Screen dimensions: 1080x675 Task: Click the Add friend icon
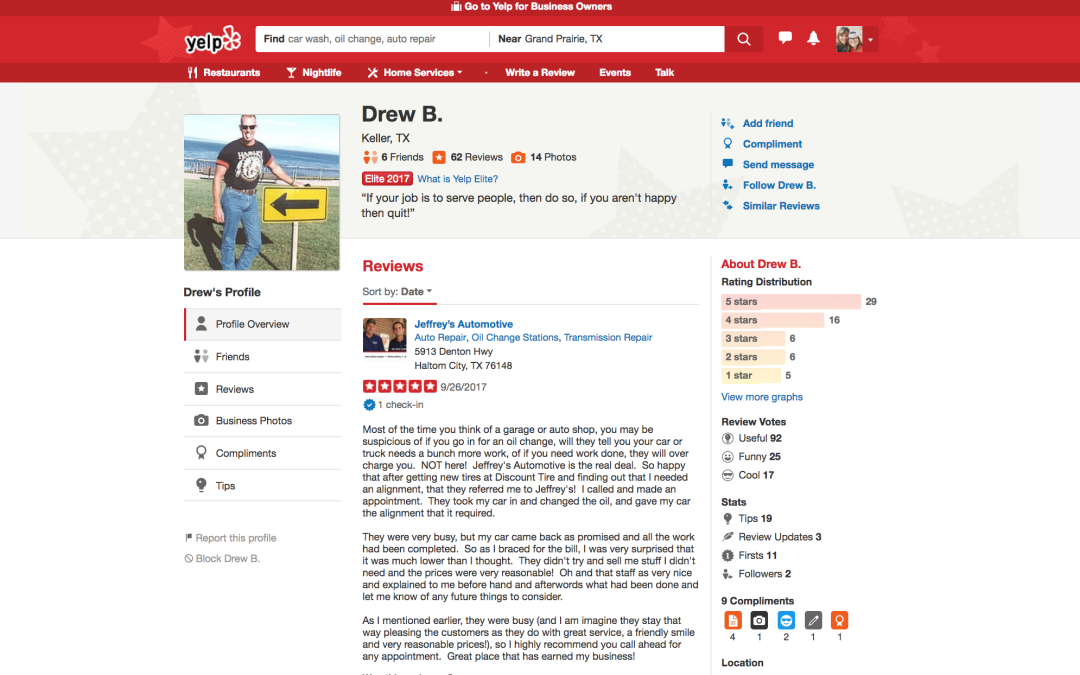tap(727, 123)
